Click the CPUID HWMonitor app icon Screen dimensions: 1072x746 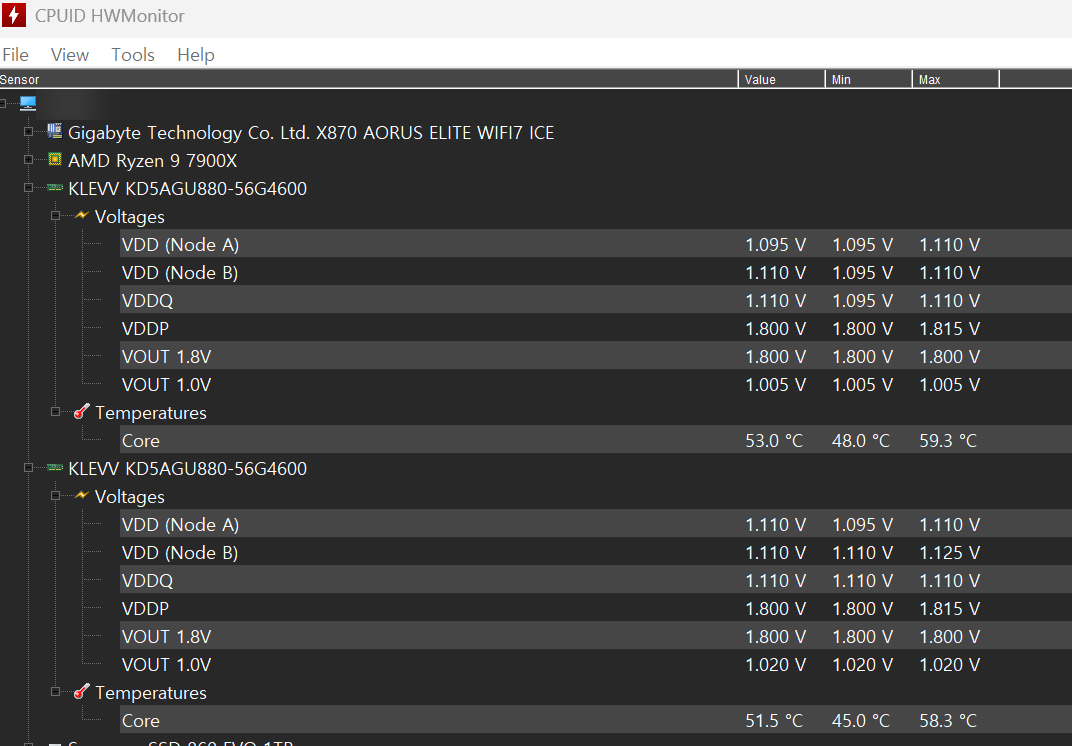pyautogui.click(x=14, y=15)
